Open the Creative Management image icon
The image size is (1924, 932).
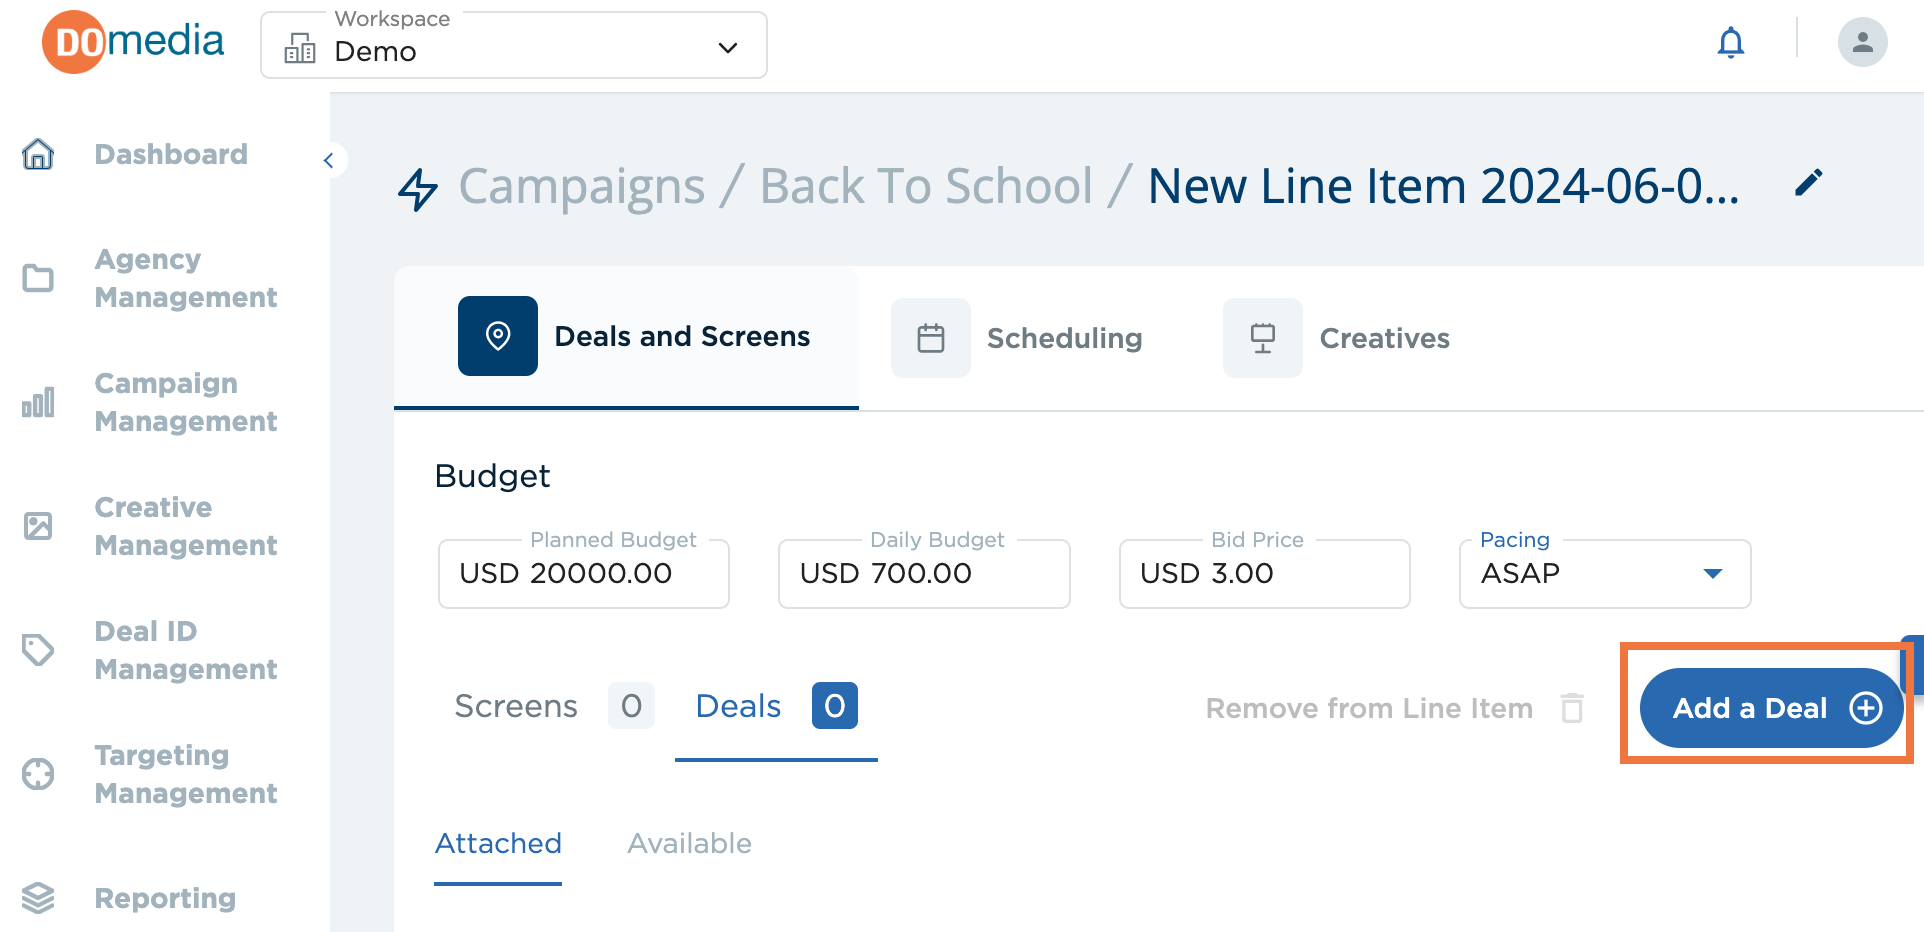pyautogui.click(x=38, y=526)
